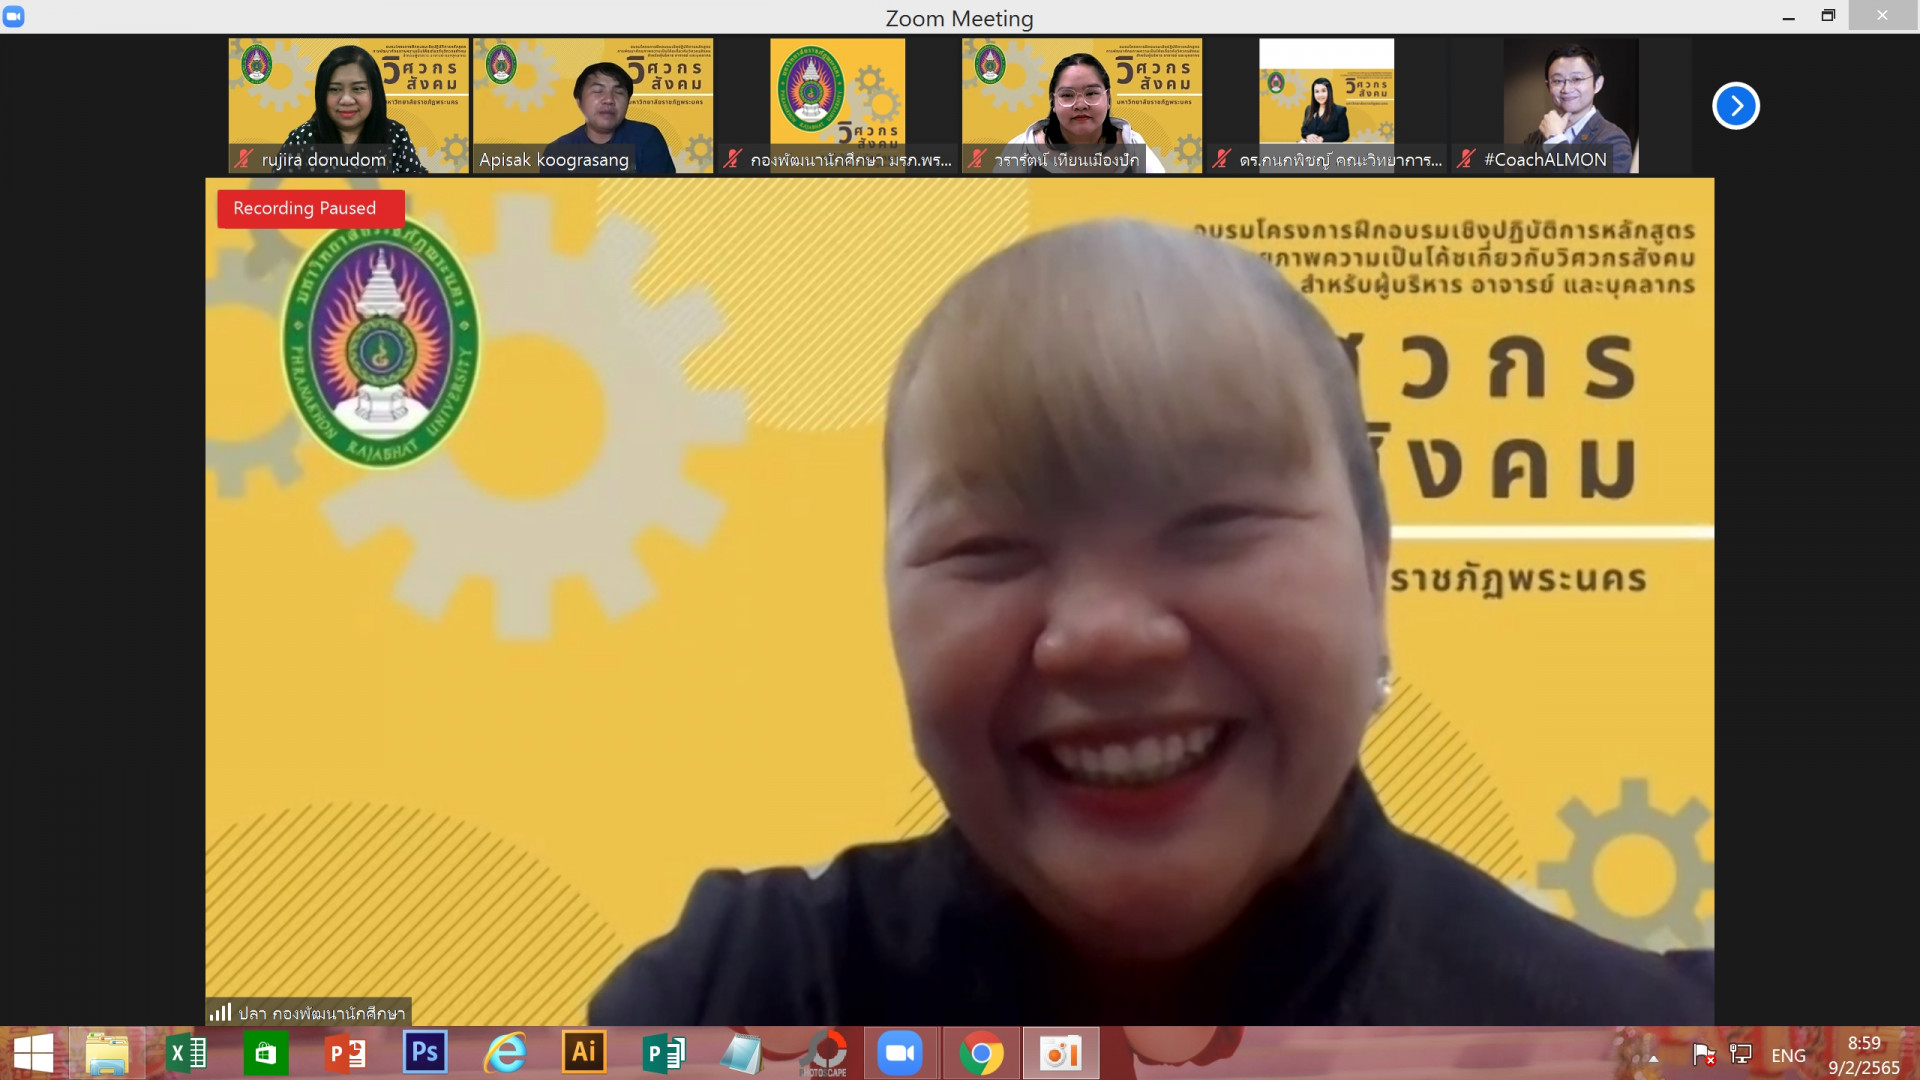
Task: Open Adobe Illustrator from the taskbar
Action: click(584, 1053)
